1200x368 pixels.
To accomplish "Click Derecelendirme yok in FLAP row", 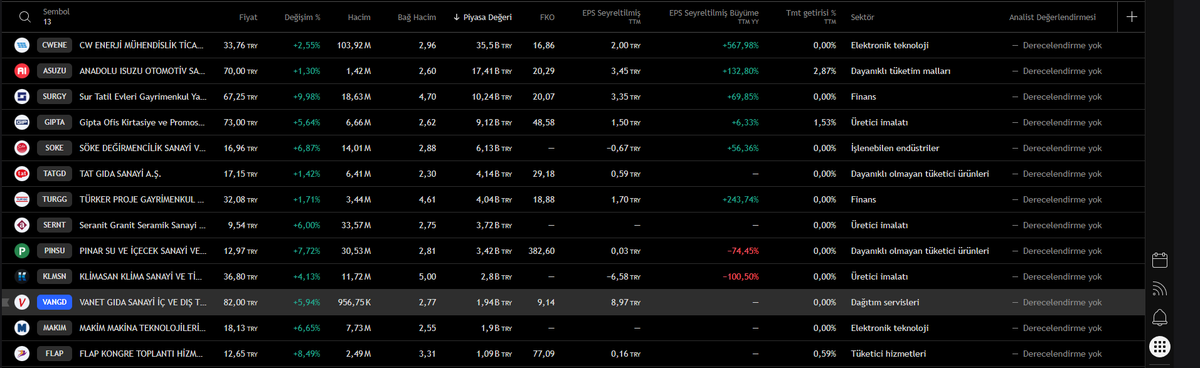I will 1061,353.
